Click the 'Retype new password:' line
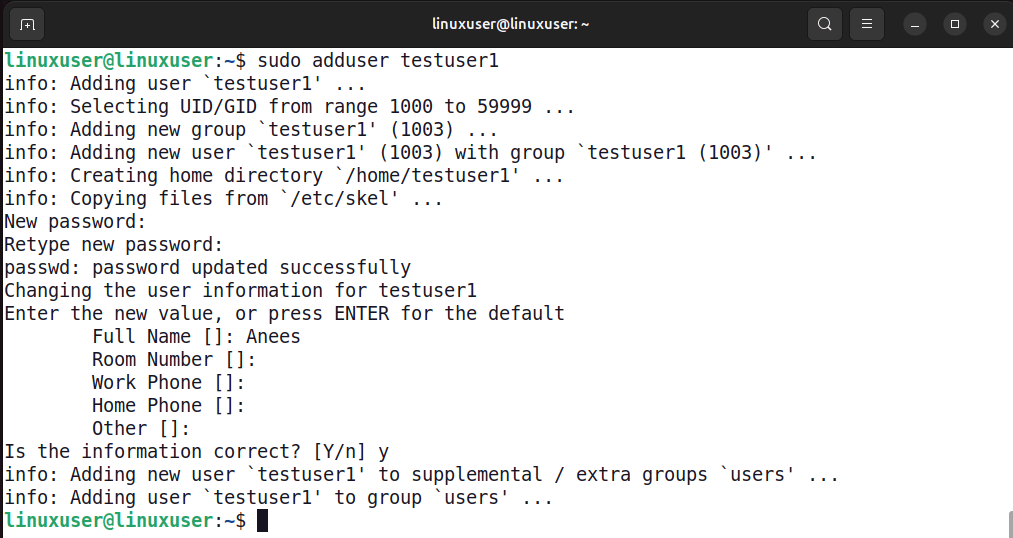This screenshot has height=538, width=1013. (x=113, y=245)
